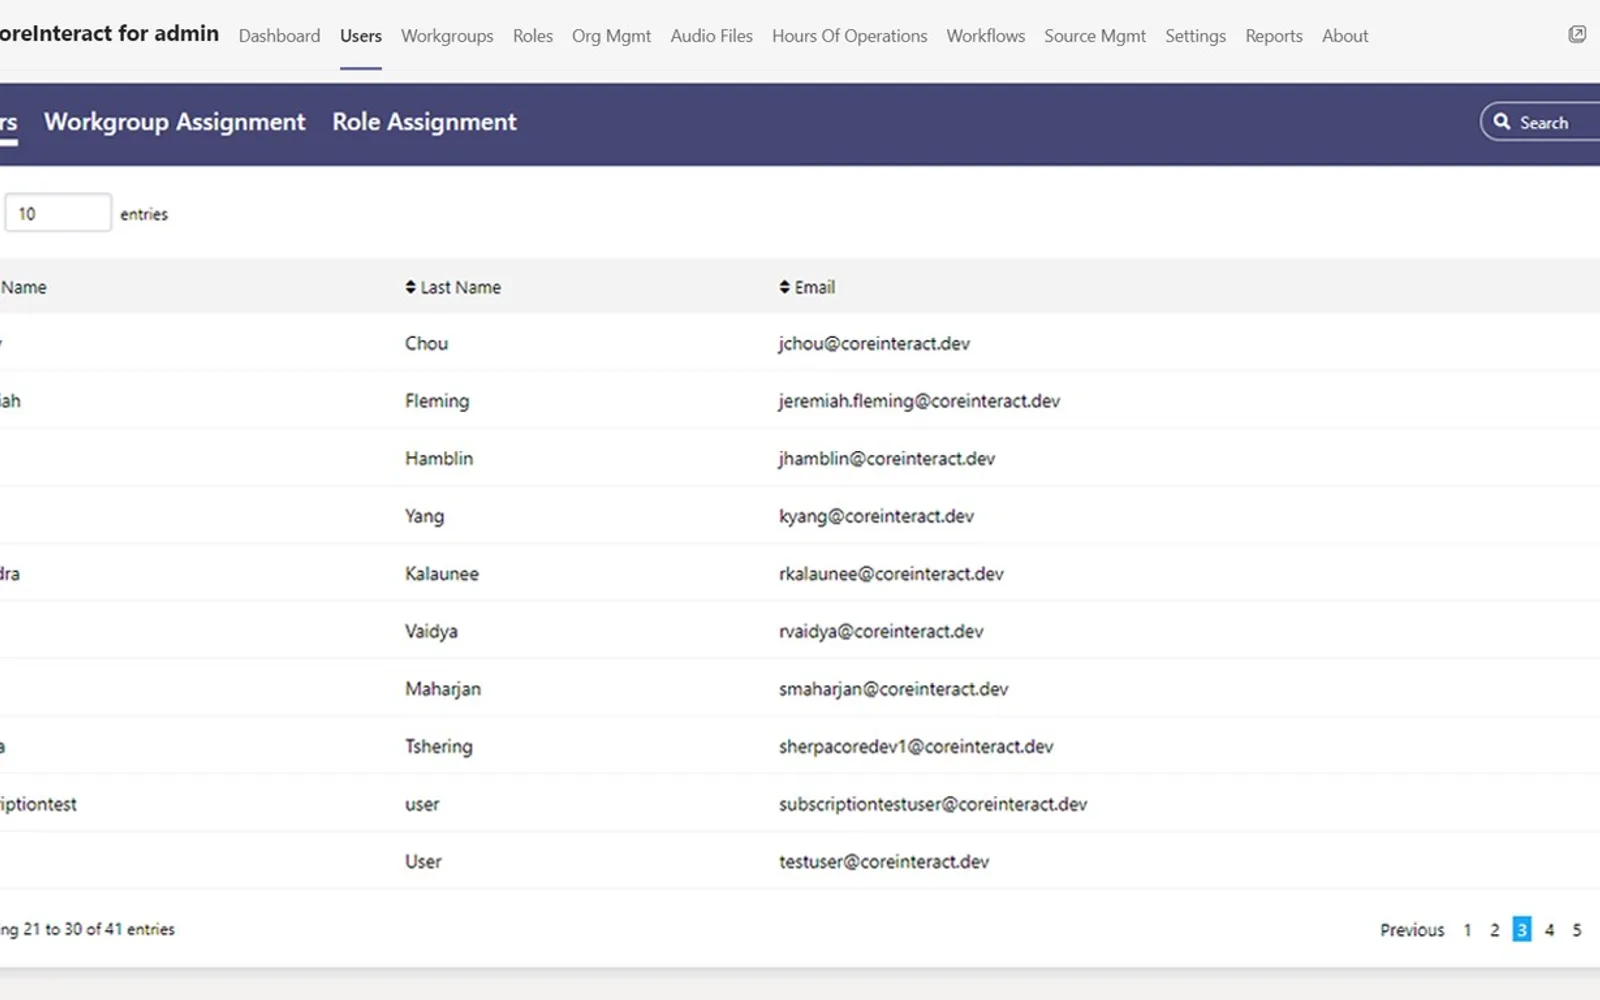This screenshot has width=1600, height=1000.
Task: Click current page 3 button
Action: 1521,930
